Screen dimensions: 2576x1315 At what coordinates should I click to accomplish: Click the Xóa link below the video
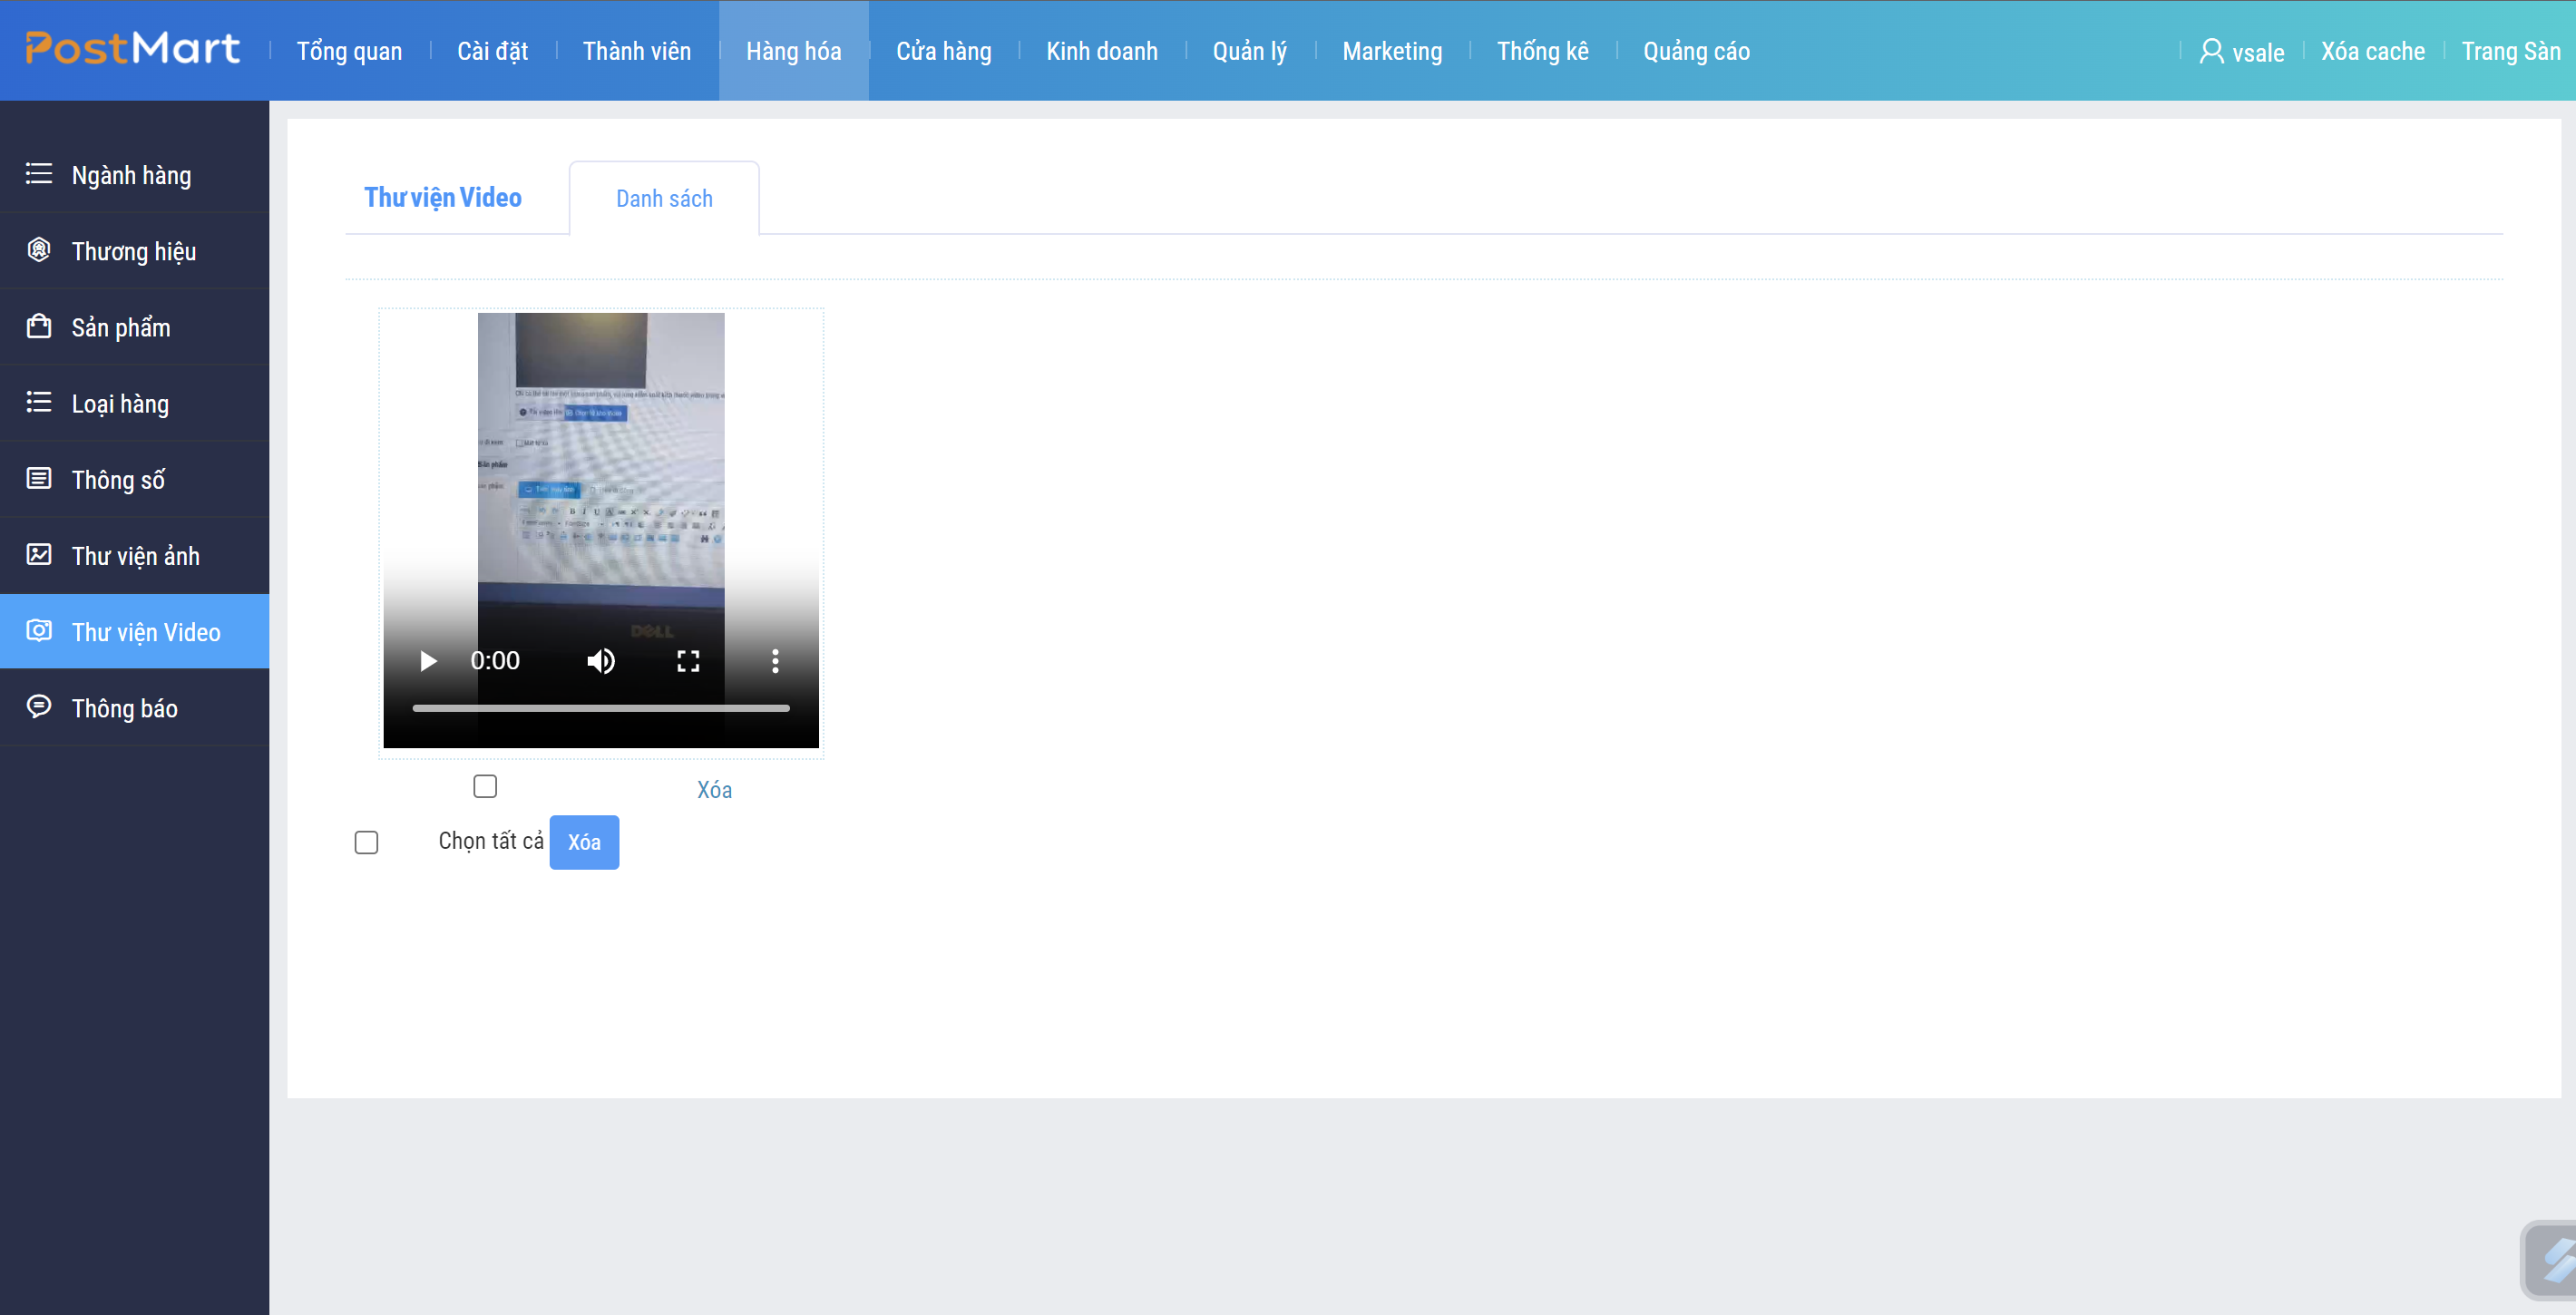(714, 790)
